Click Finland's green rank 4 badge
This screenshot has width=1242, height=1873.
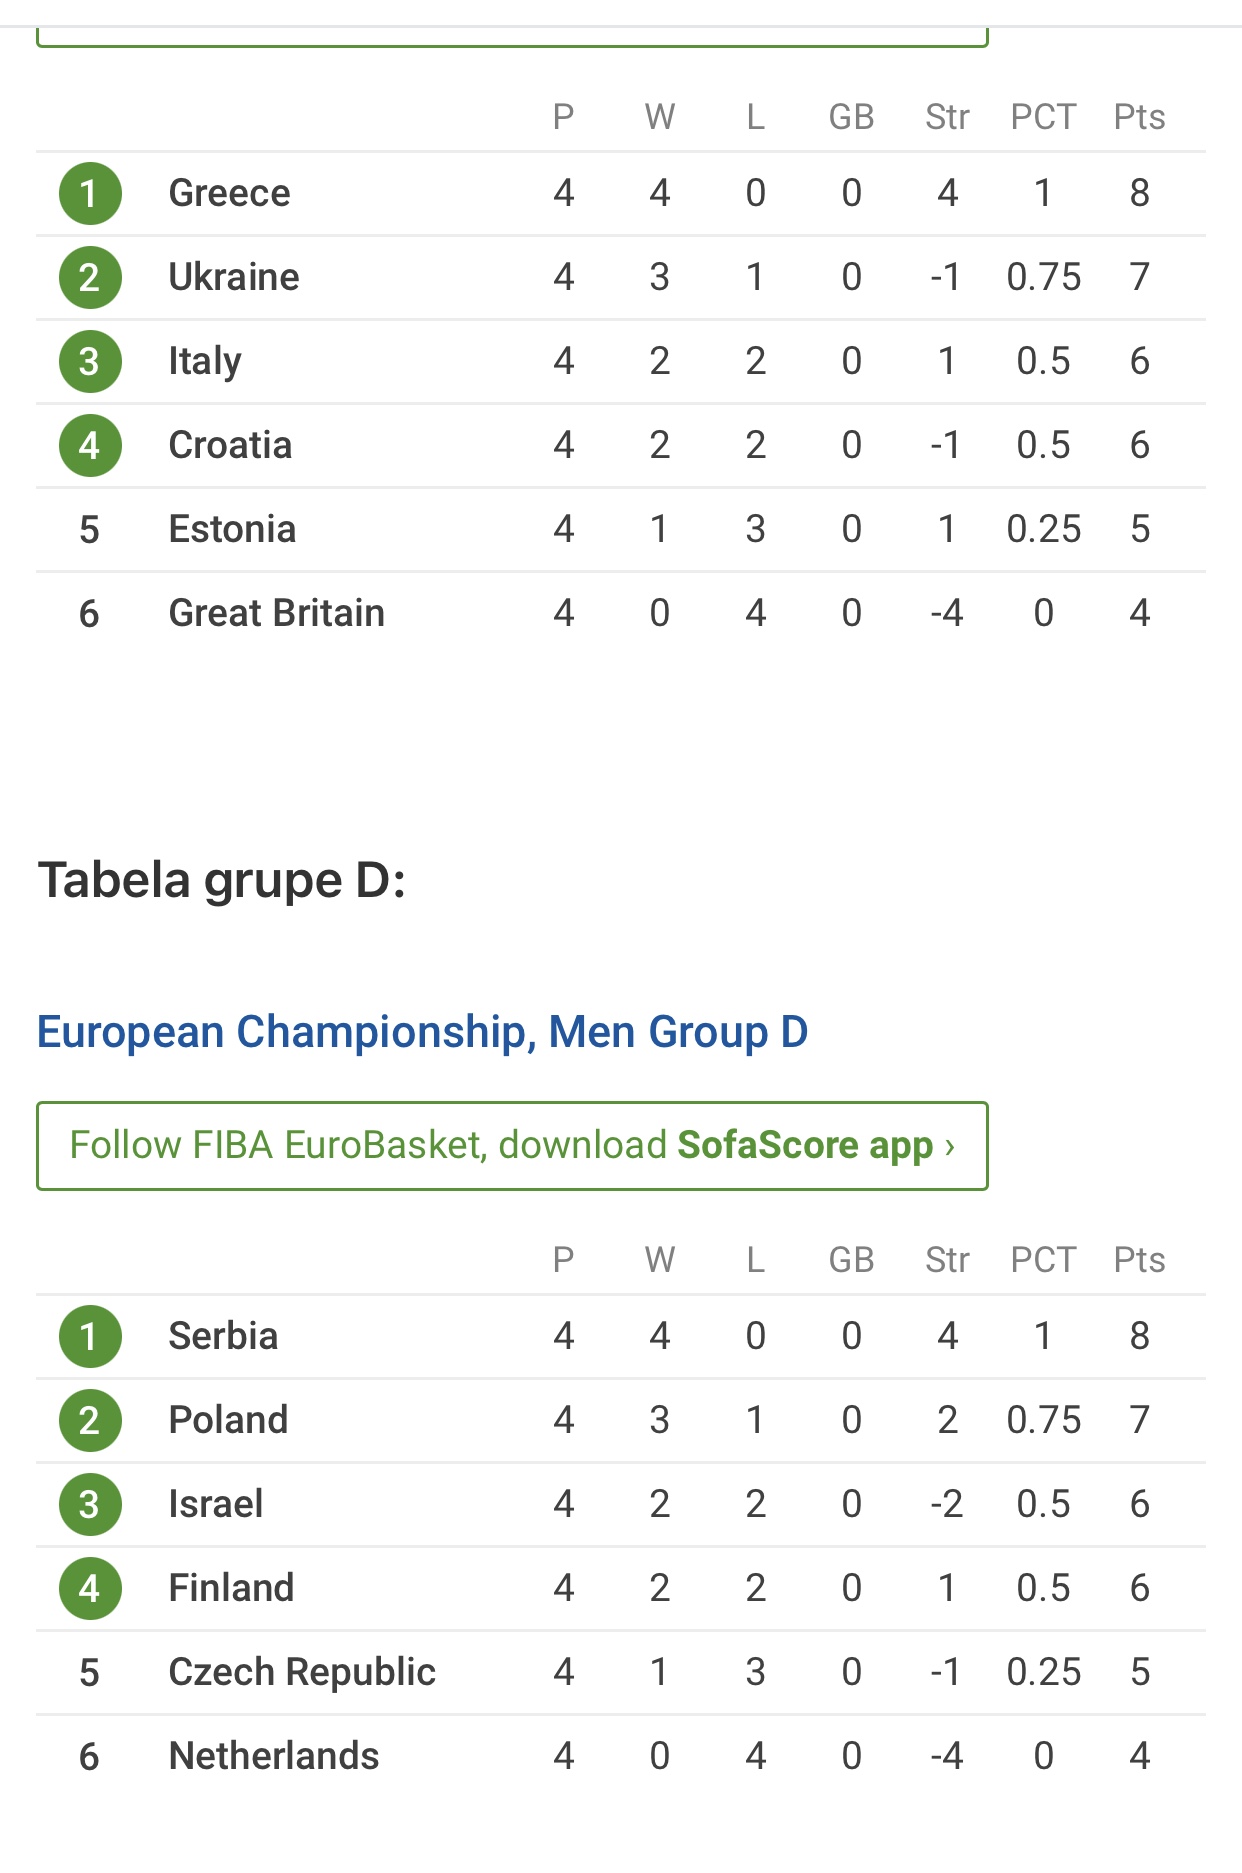90,1588
